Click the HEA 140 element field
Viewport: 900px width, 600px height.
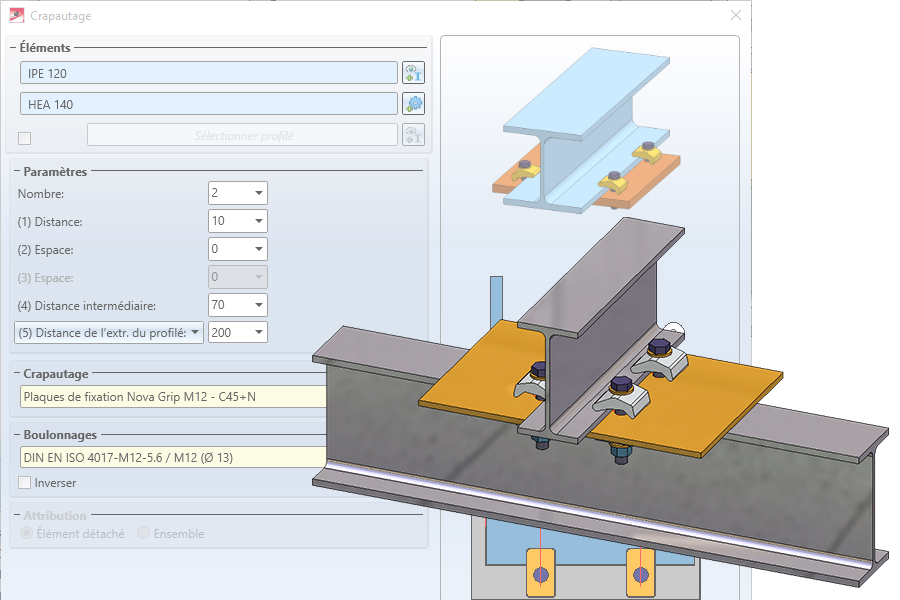click(208, 104)
